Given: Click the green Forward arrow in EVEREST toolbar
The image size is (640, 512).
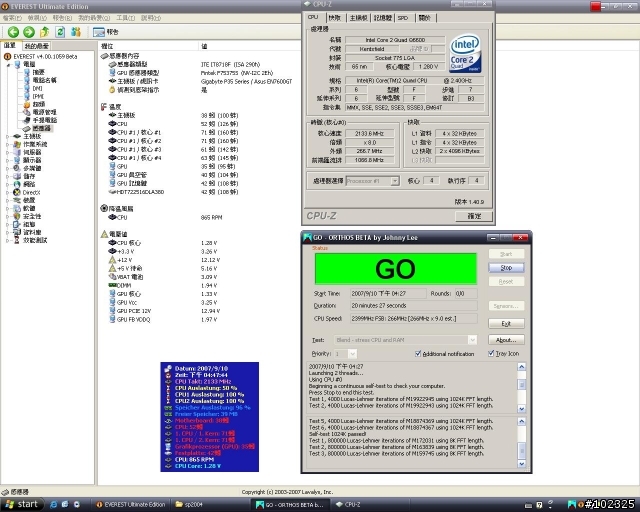Looking at the screenshot, I should point(29,32).
